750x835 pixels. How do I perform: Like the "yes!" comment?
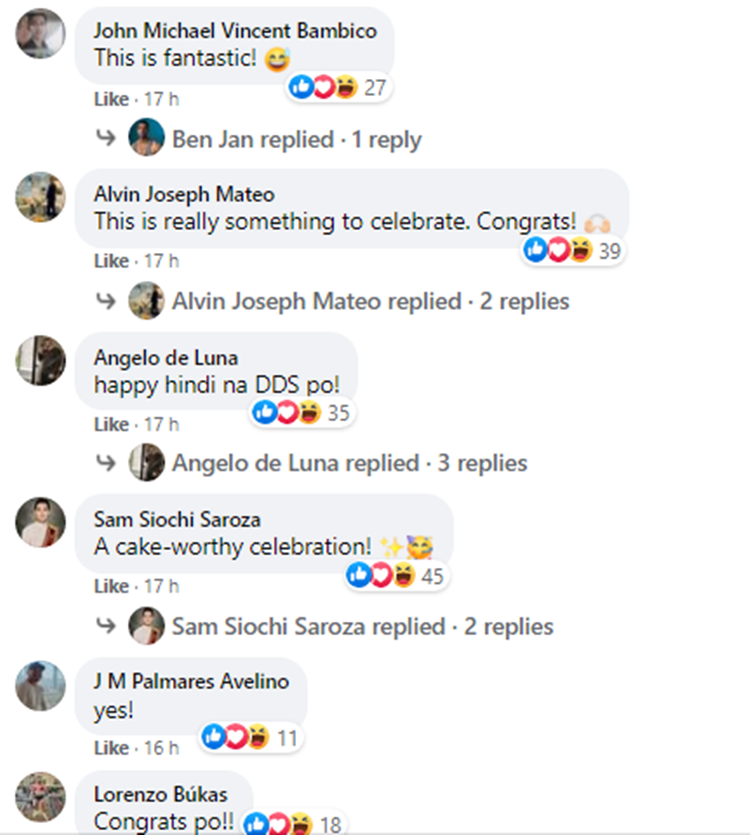point(111,748)
